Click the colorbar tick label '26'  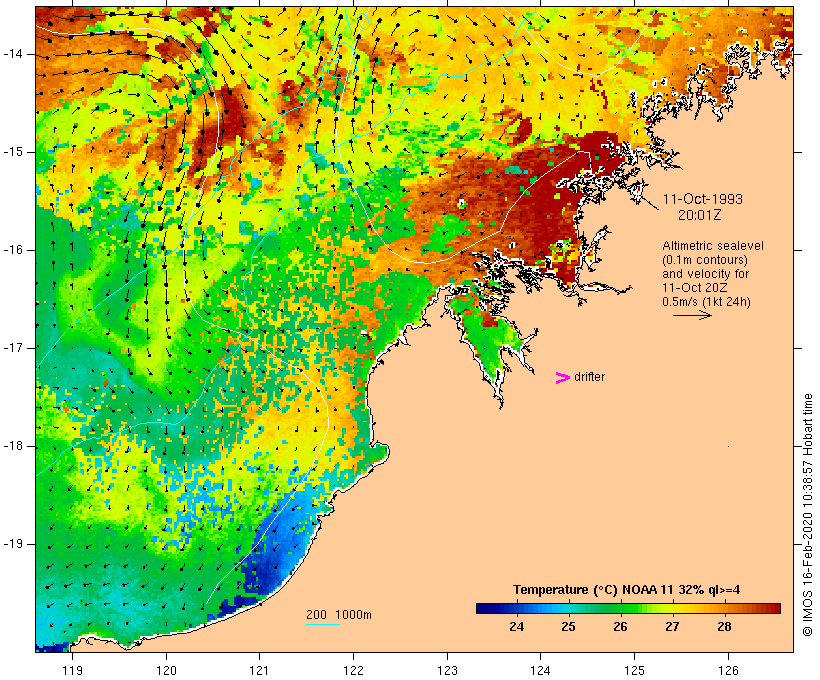click(x=620, y=626)
